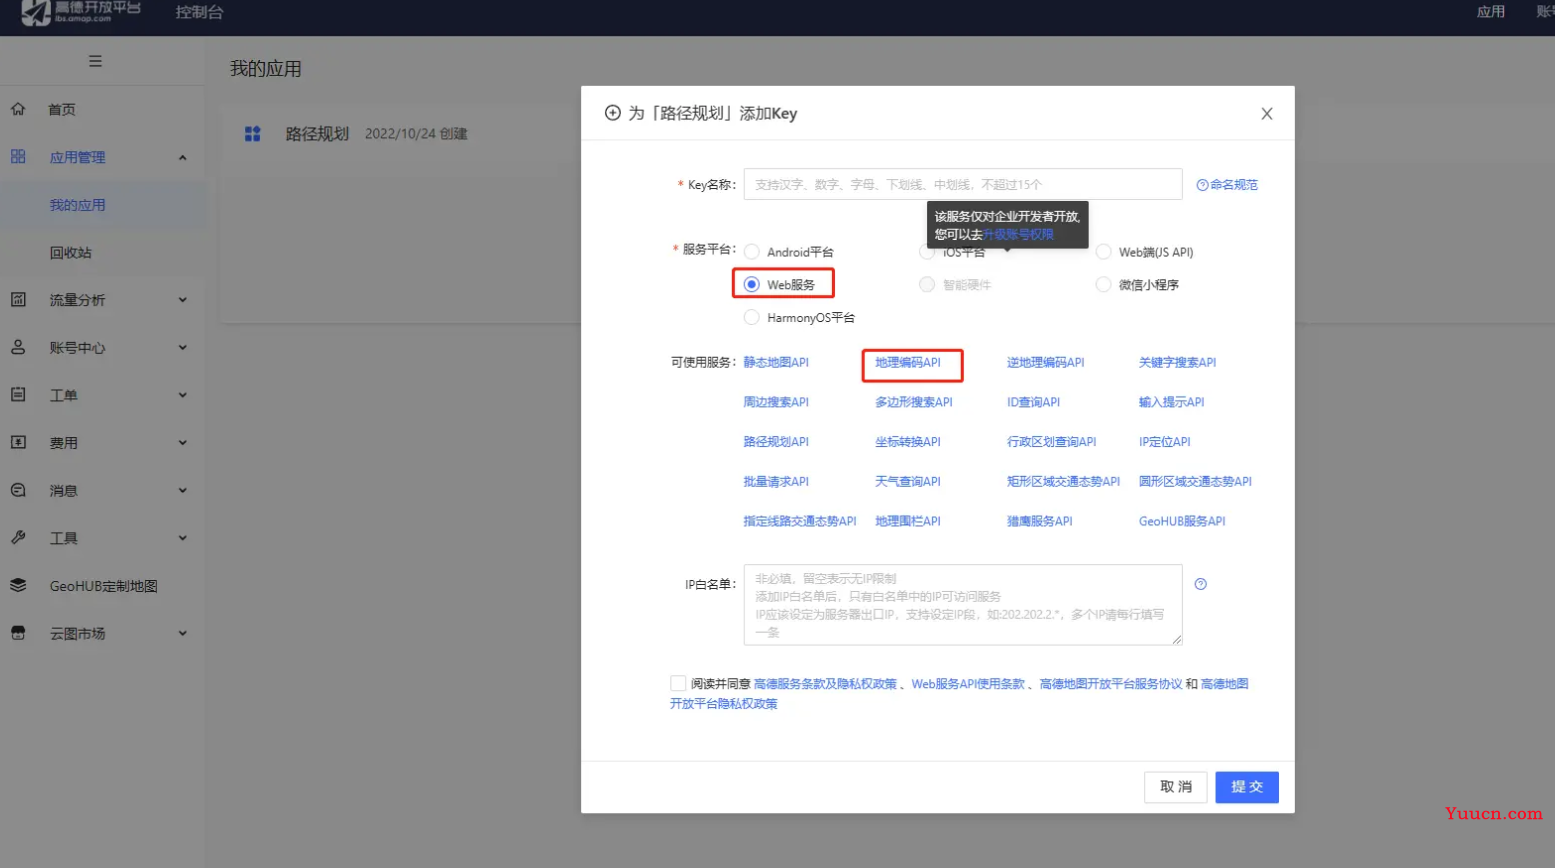Click the AMap logo in header

coord(80,12)
